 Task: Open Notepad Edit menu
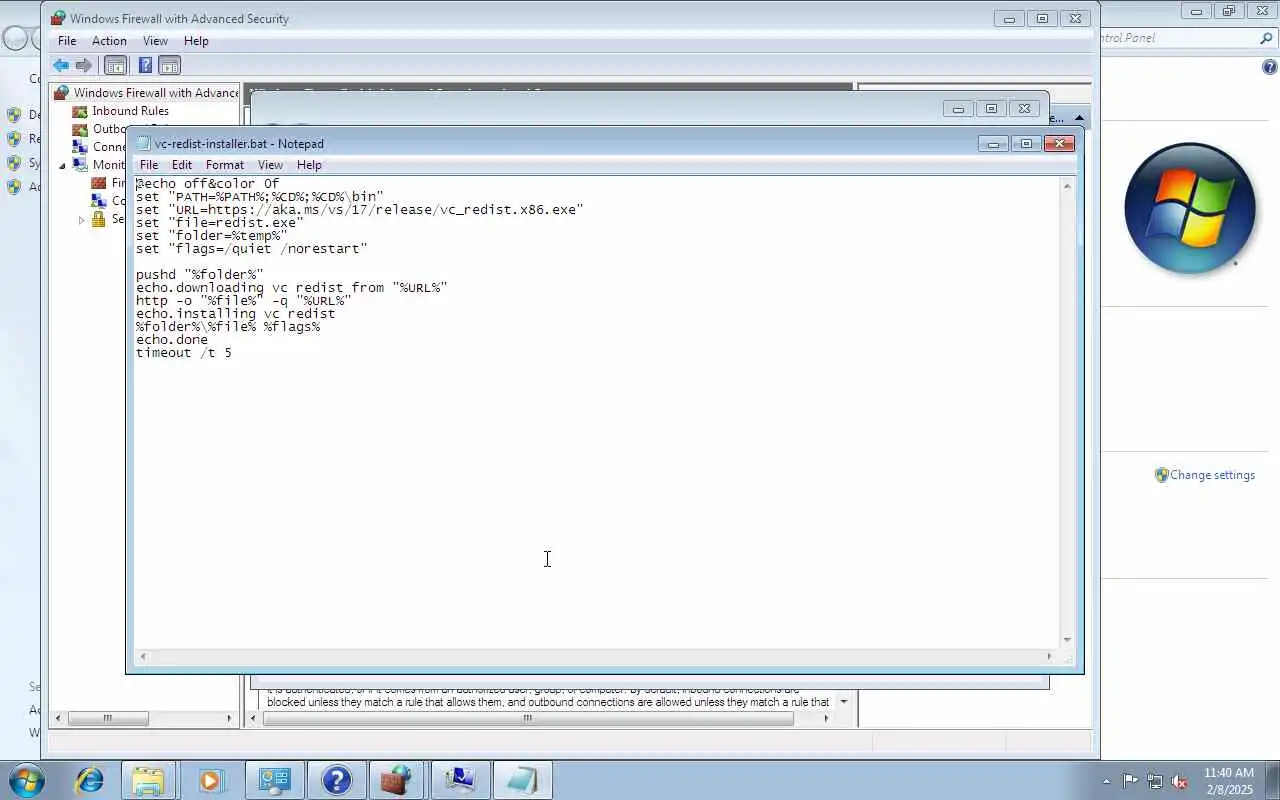click(182, 165)
